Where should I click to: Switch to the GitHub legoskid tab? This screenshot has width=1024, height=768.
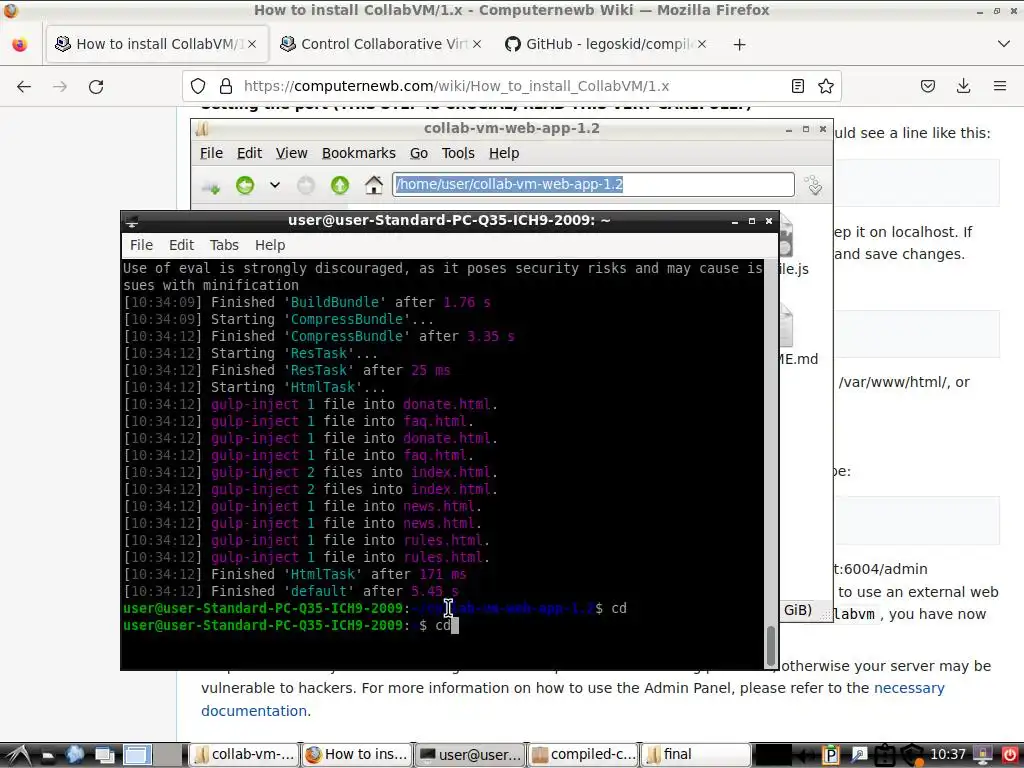click(x=605, y=44)
